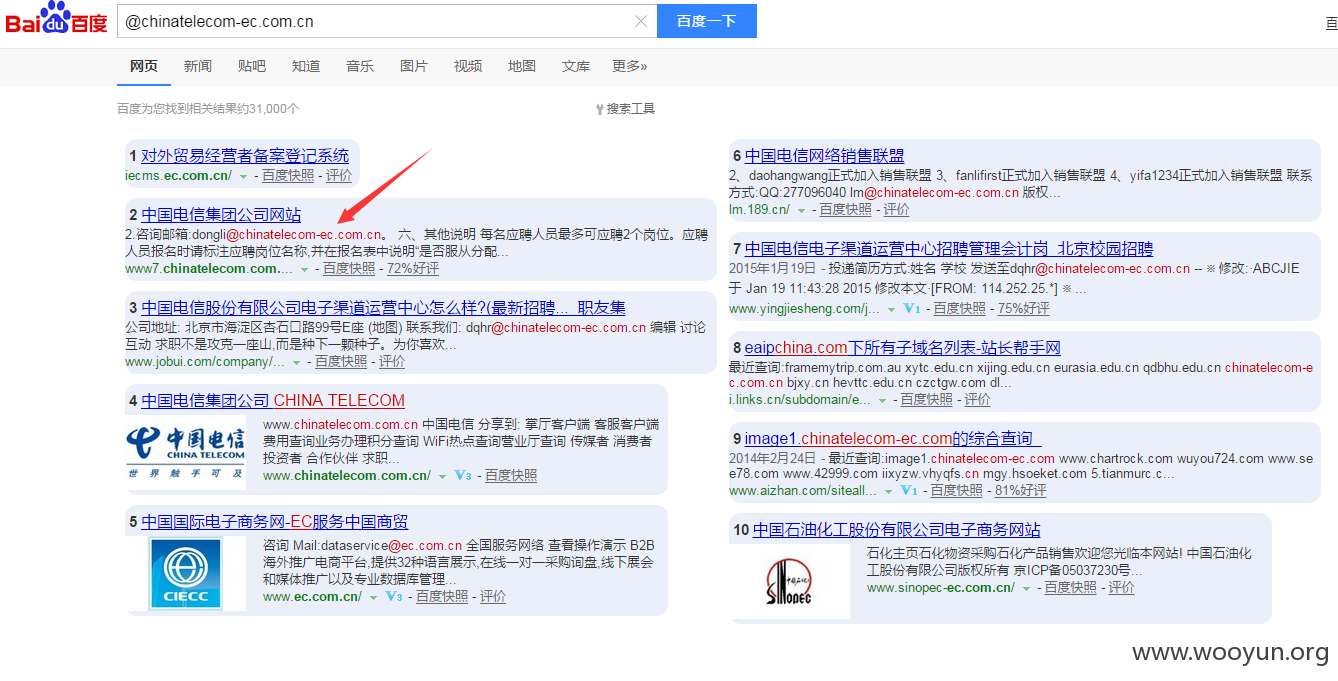Expand dropdown arrow next to www.aizhan.com
Image resolution: width=1338 pixels, height=681 pixels.
pos(888,491)
